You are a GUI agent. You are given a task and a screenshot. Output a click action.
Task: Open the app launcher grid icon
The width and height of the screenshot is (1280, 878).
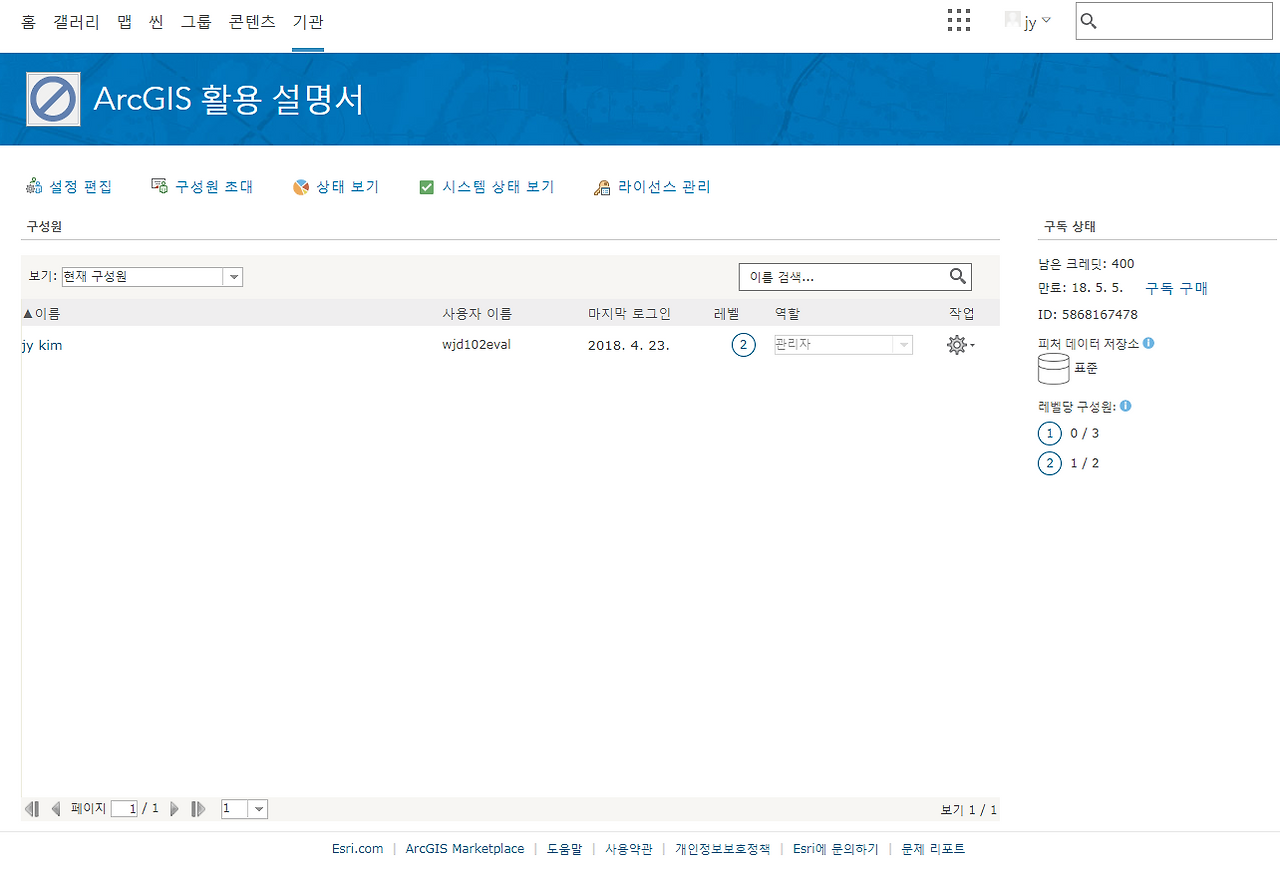(958, 20)
